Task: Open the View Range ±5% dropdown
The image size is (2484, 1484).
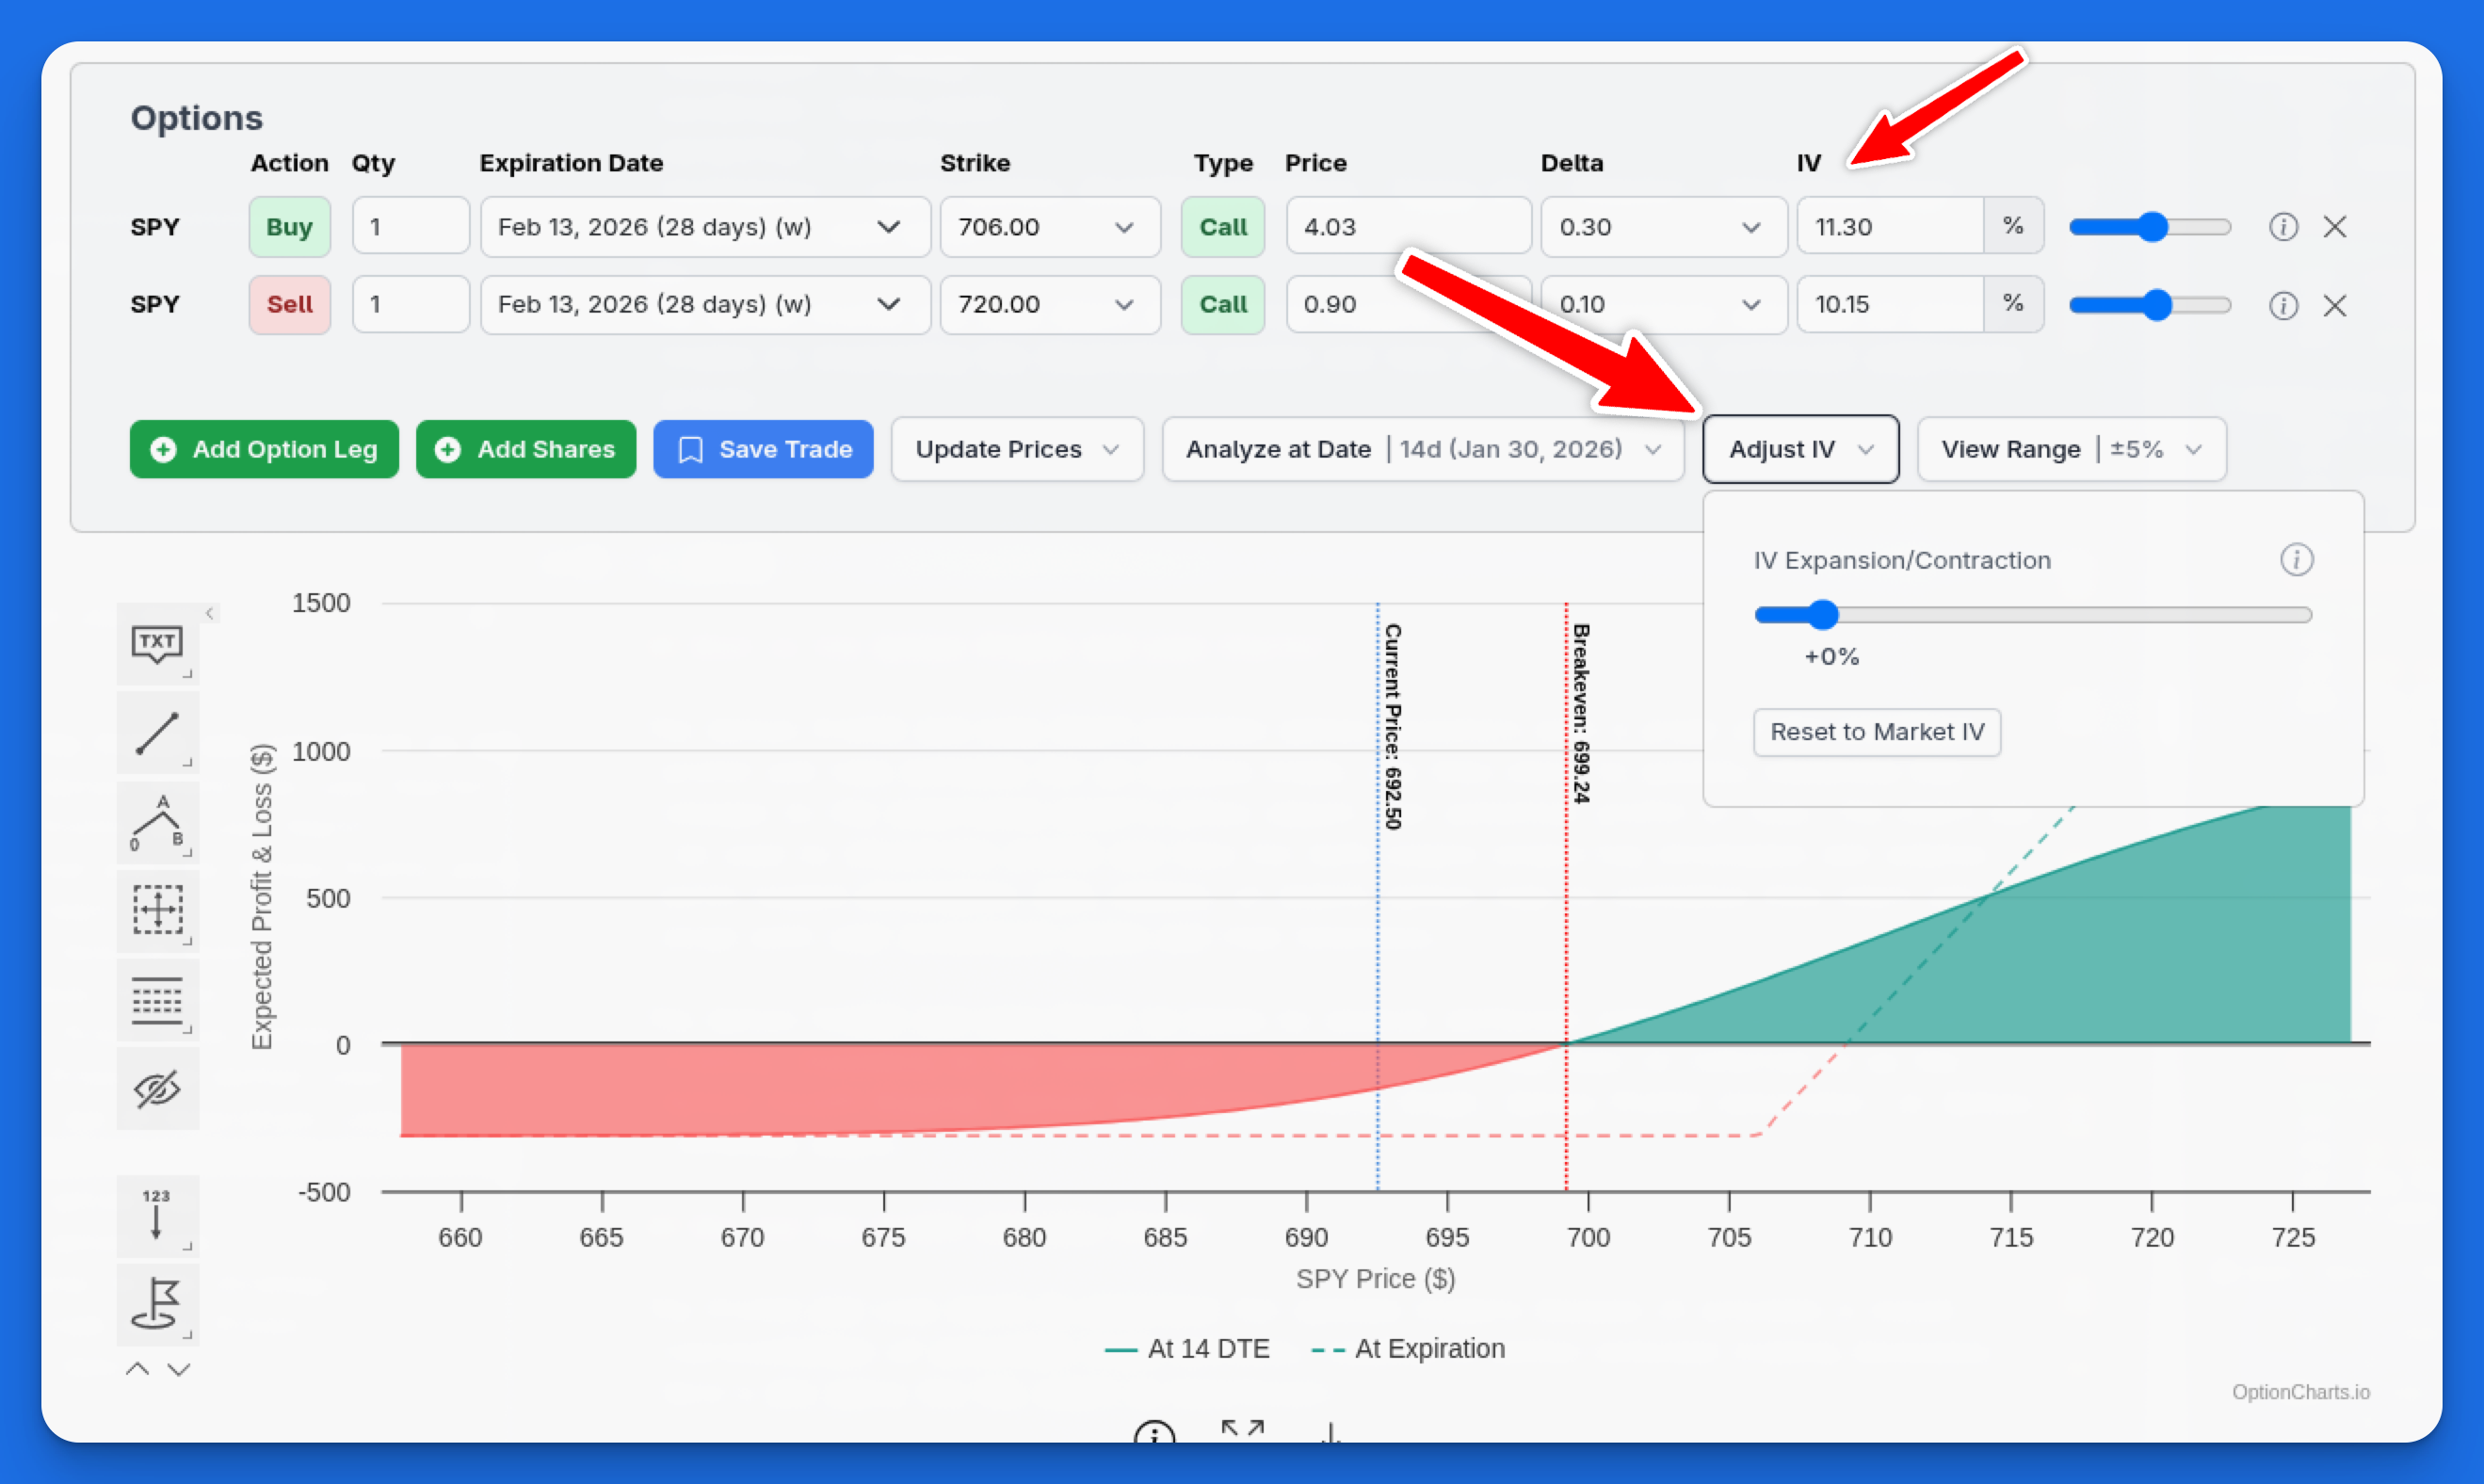Action: [2070, 449]
